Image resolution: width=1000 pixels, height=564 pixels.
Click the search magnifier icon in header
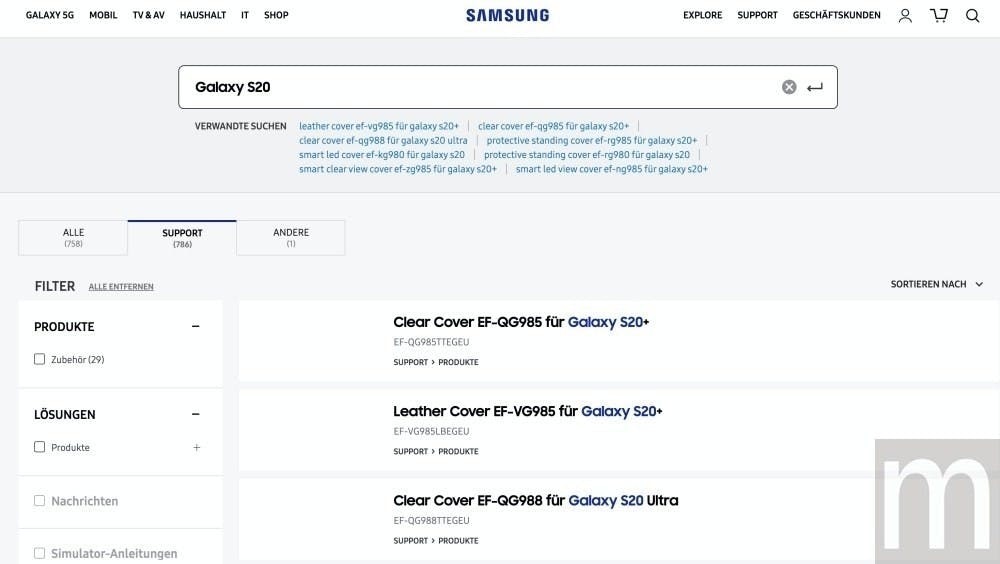click(972, 15)
